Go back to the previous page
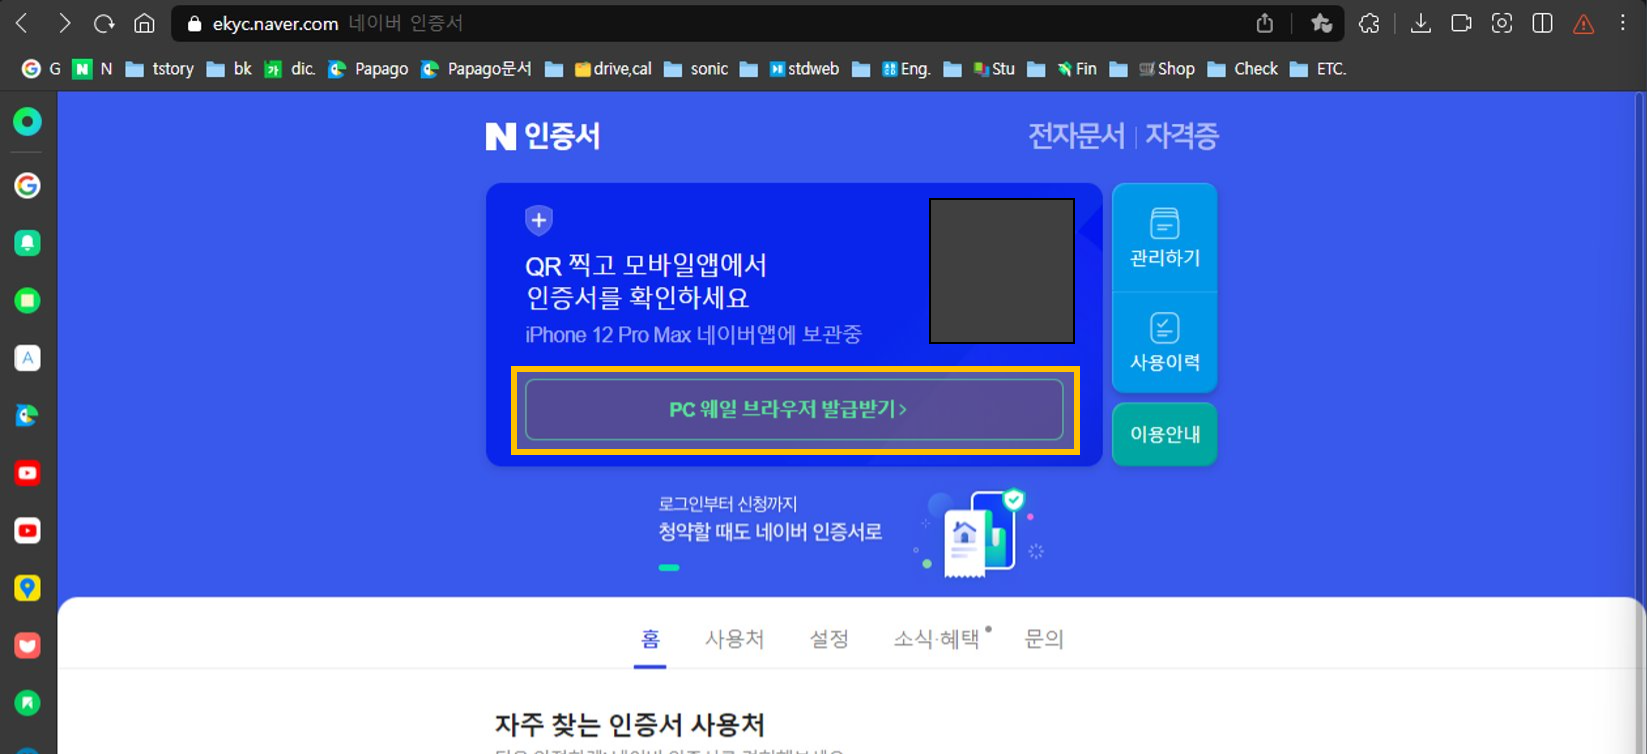The width and height of the screenshot is (1647, 754). click(22, 23)
